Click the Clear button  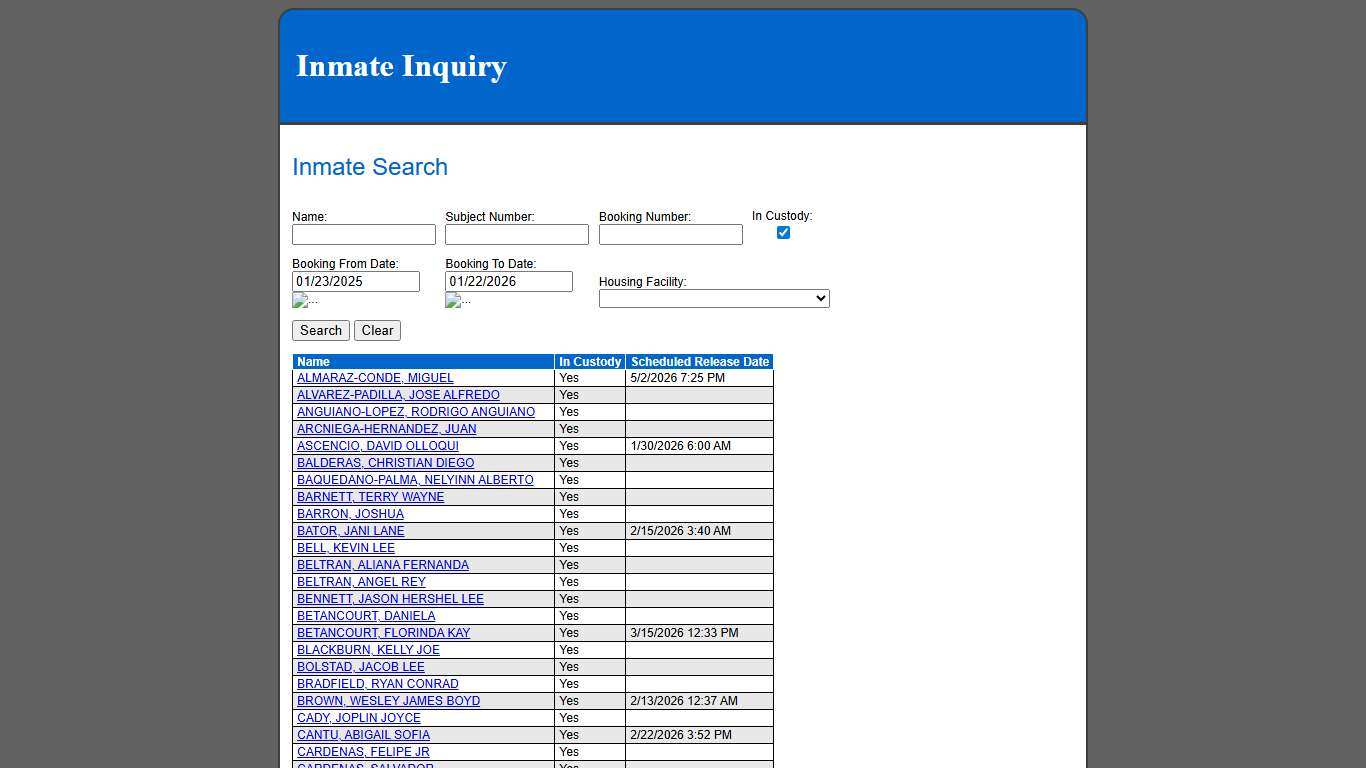coord(377,330)
